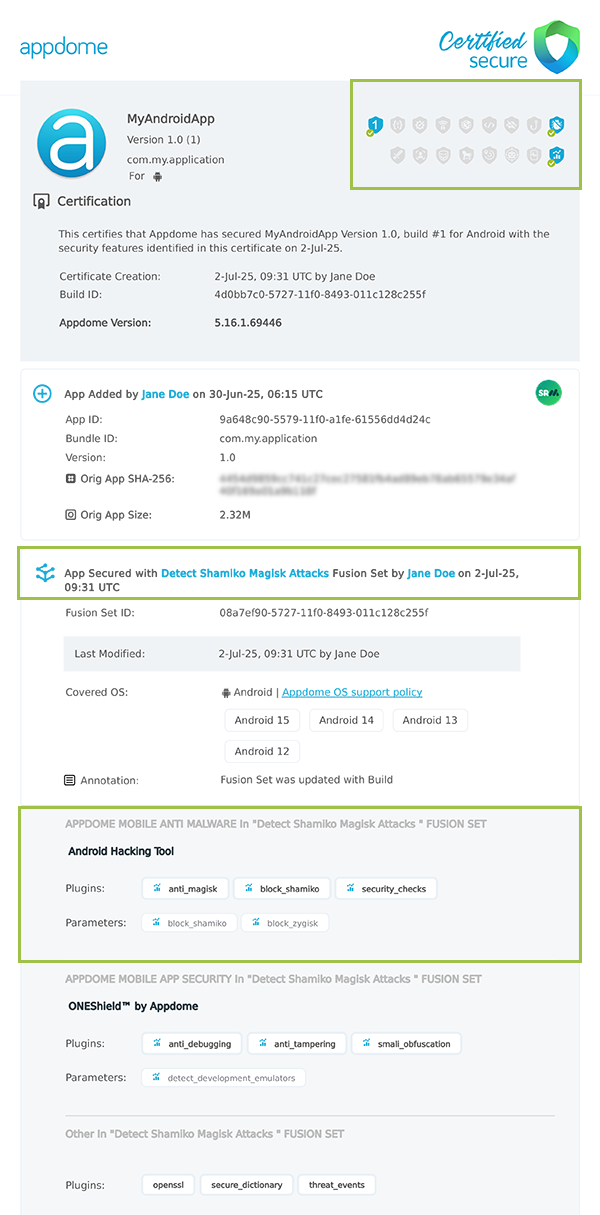Viewport: 600px width, 1215px height.
Task: Select the anti_magisk plugin chip
Action: pos(186,888)
